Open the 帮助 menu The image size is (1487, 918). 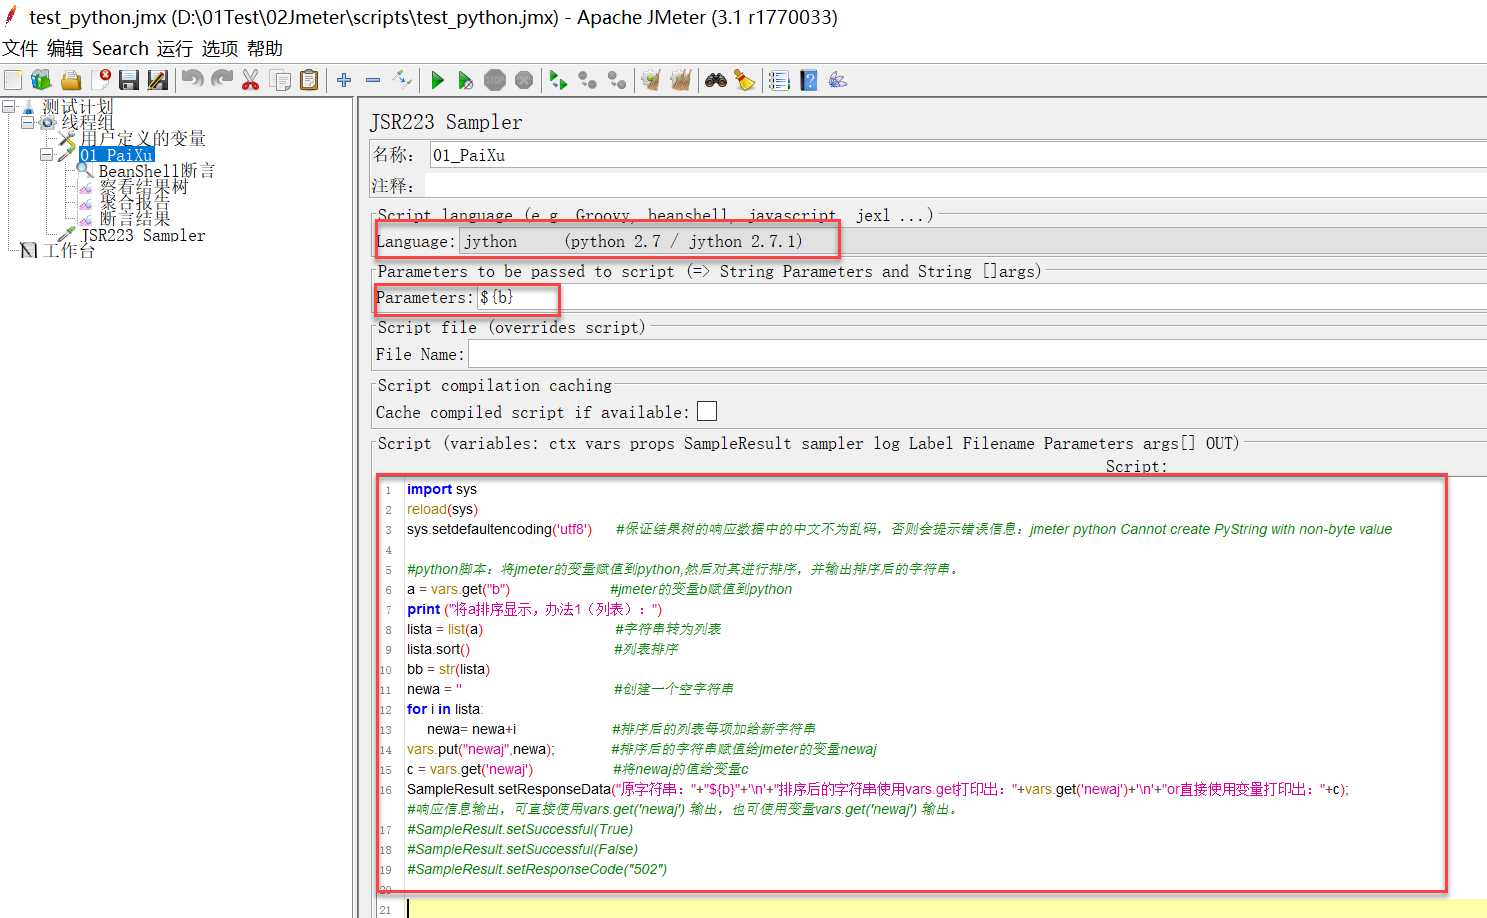[265, 48]
